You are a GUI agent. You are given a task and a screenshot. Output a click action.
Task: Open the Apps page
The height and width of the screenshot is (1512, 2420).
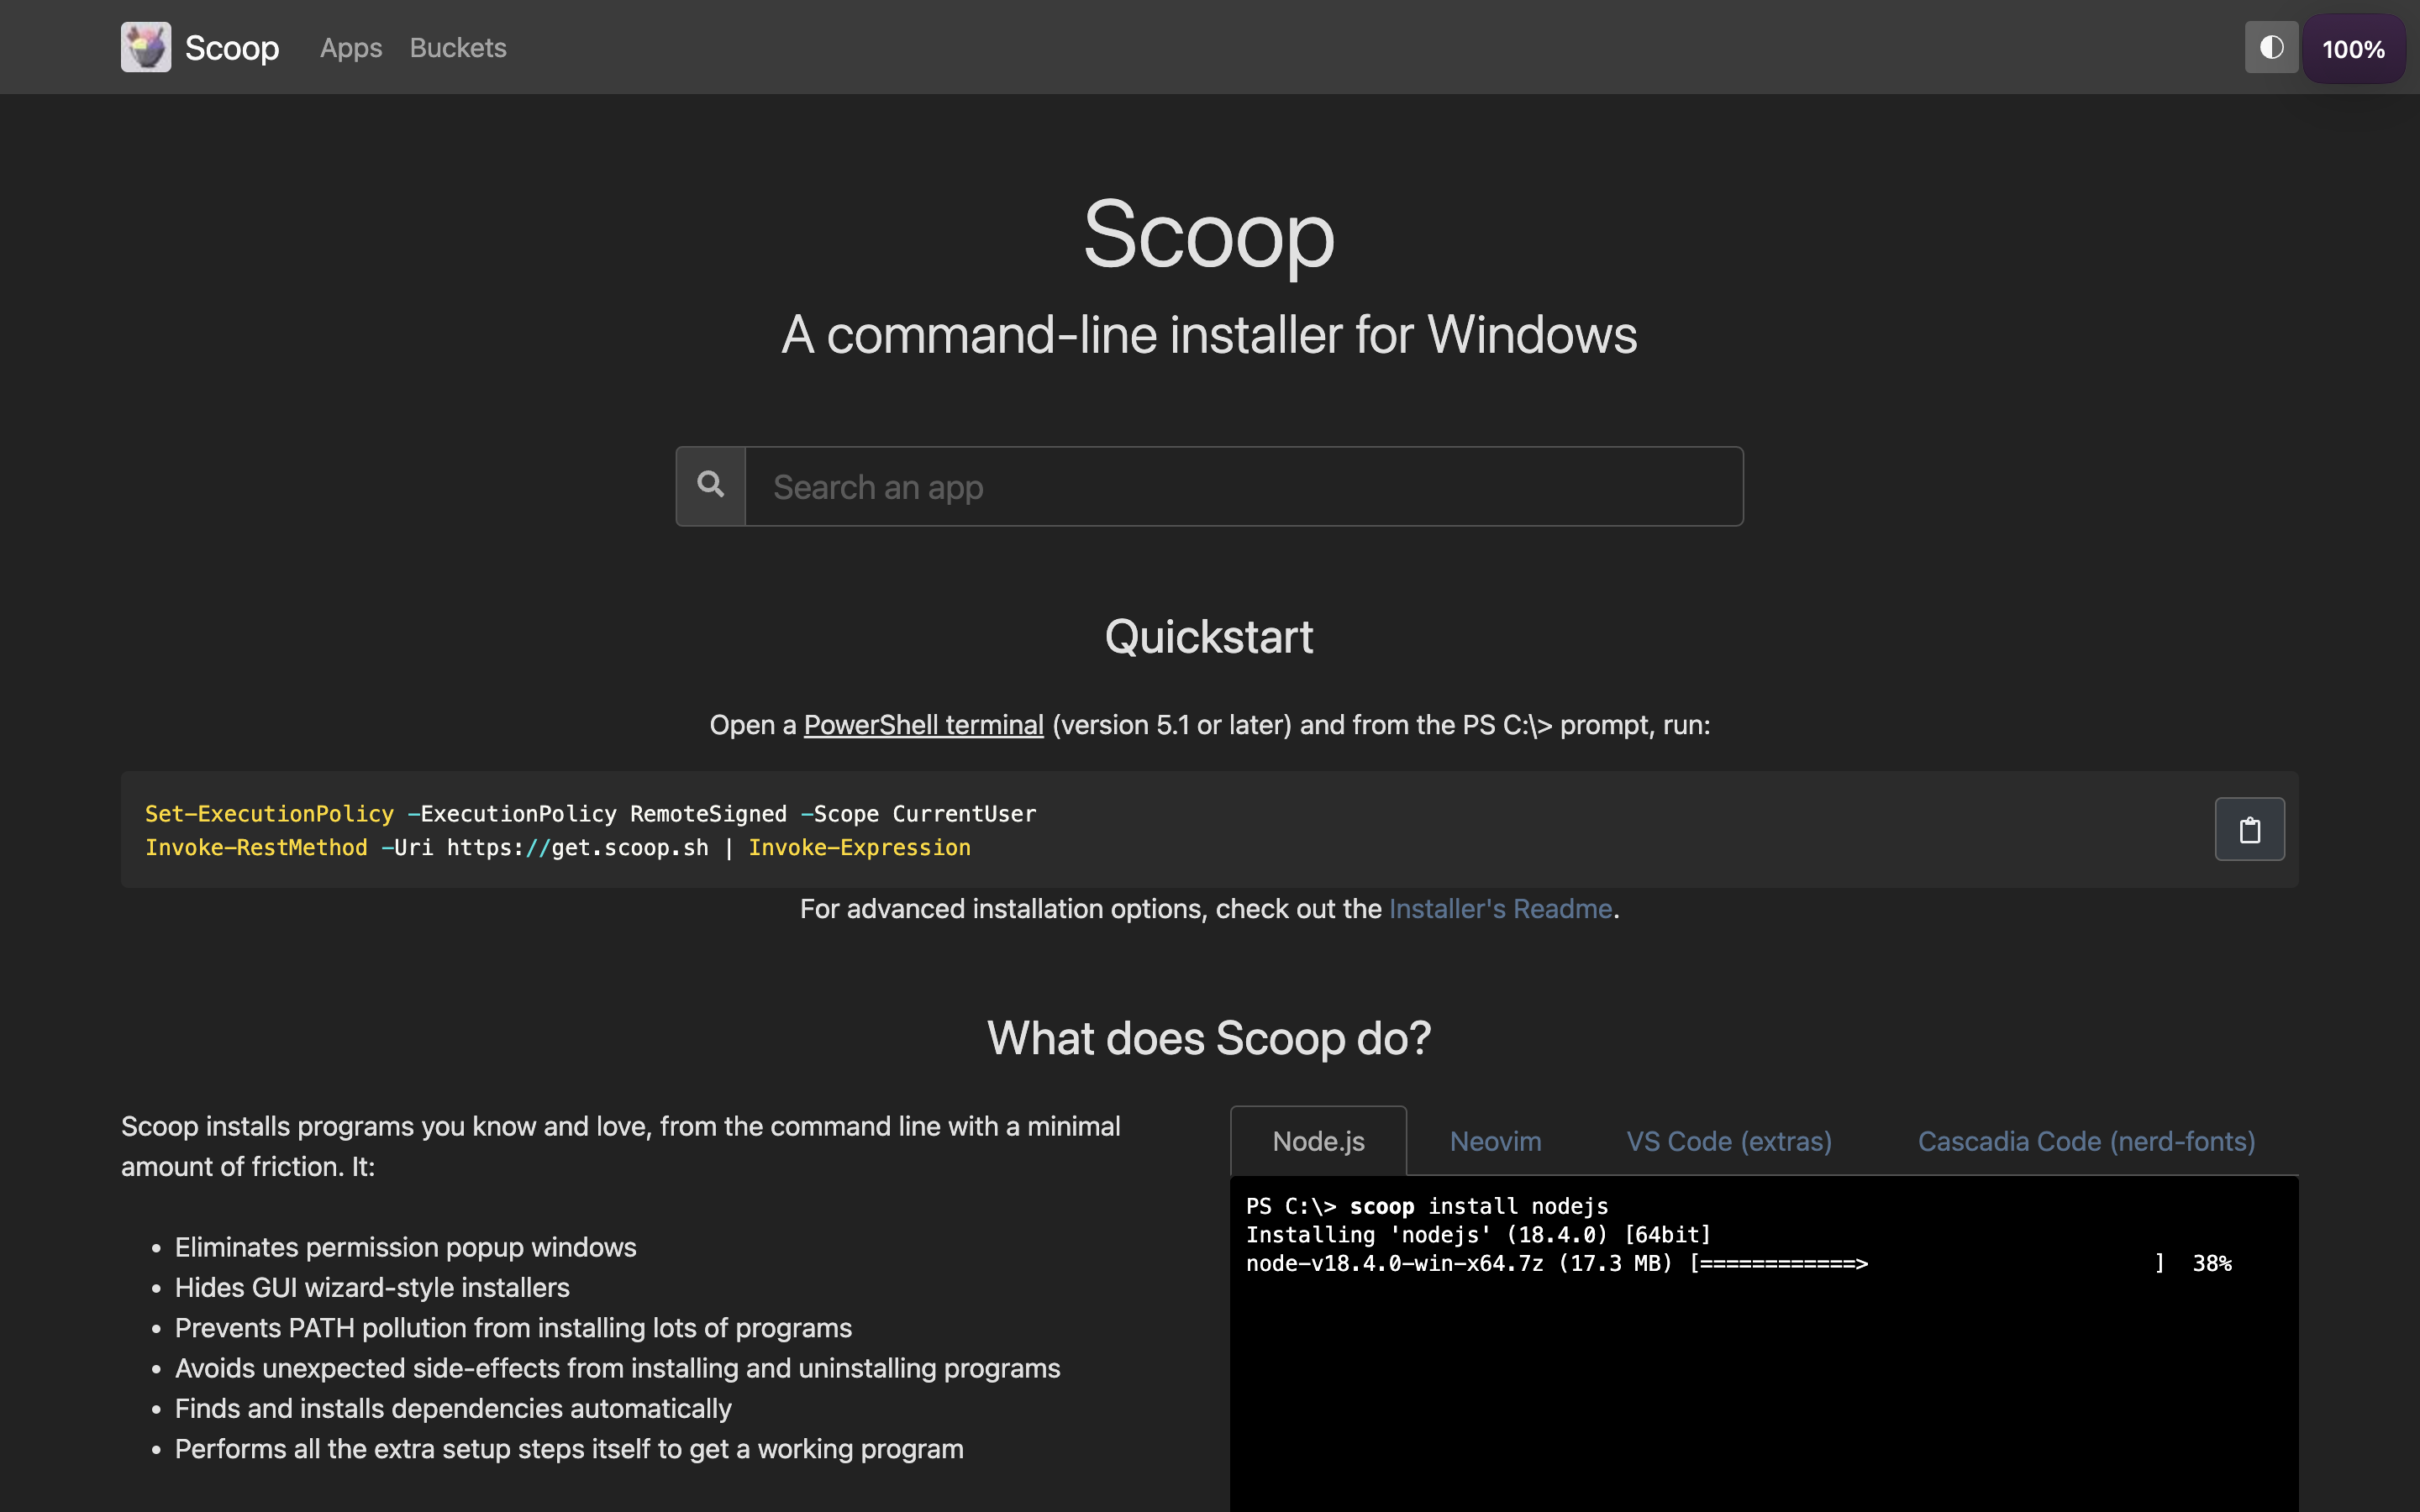pyautogui.click(x=350, y=47)
